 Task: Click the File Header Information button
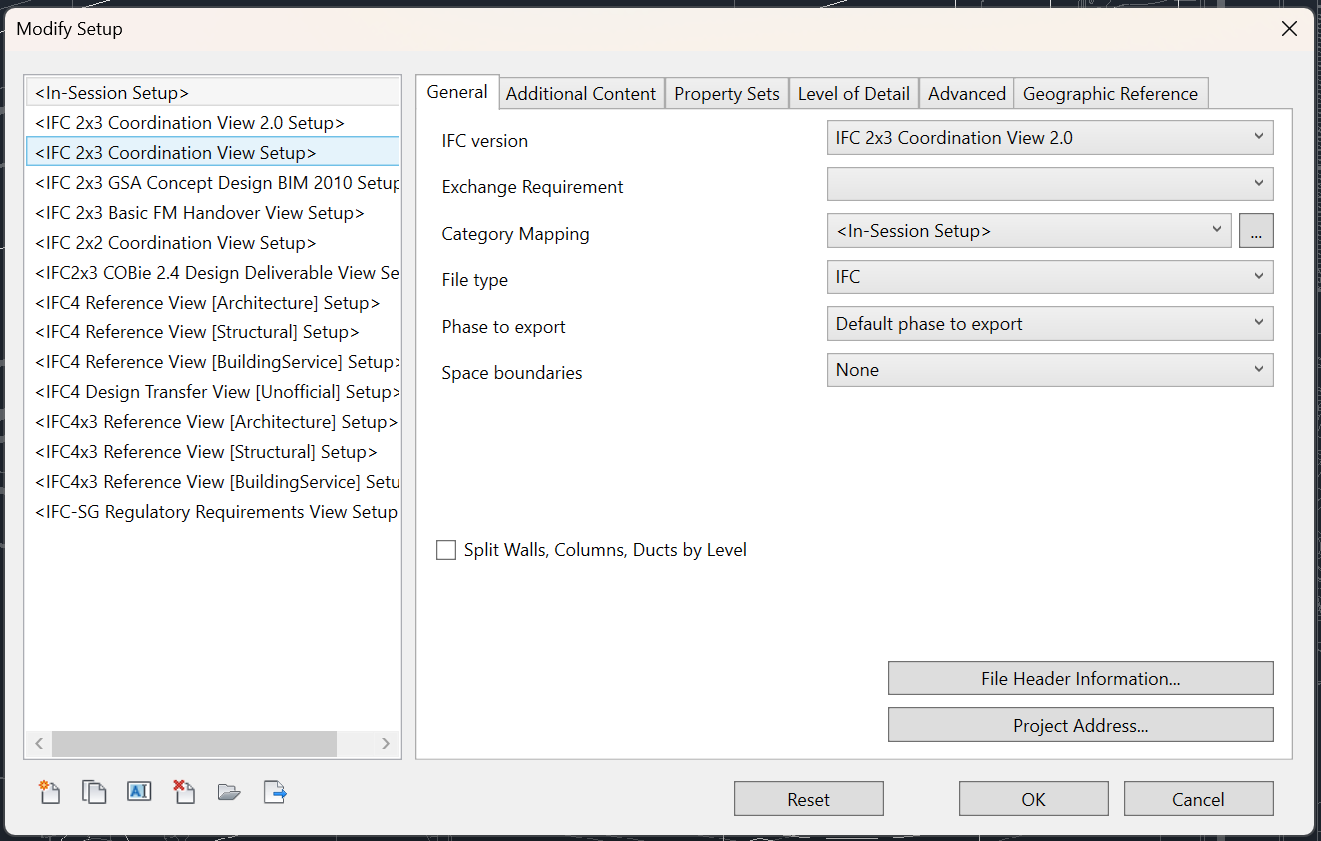1080,678
